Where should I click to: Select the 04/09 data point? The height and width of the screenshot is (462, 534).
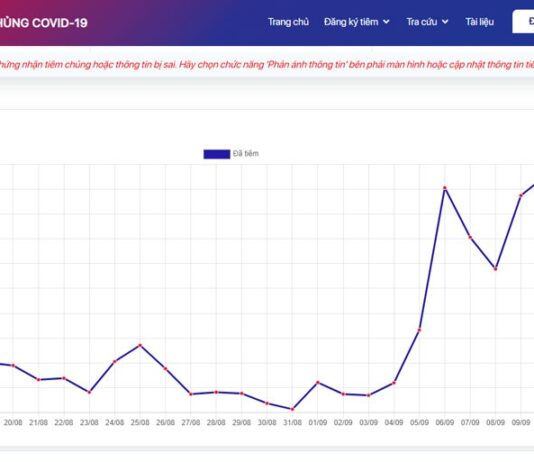point(394,383)
